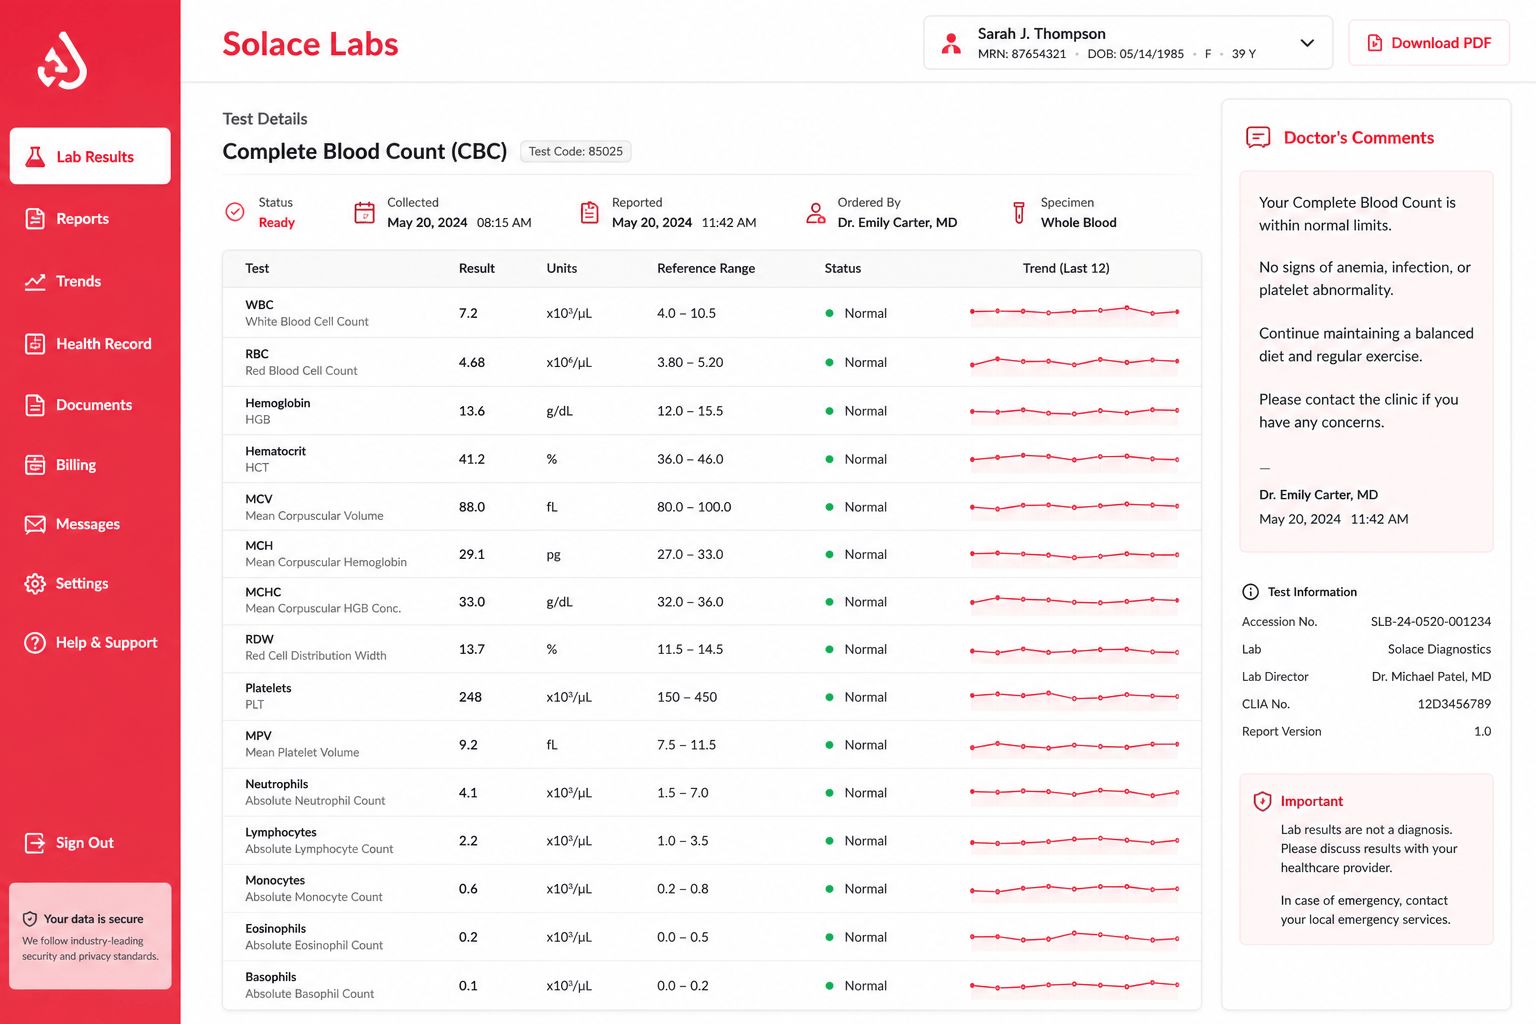The width and height of the screenshot is (1536, 1024).
Task: Click the RBC reference range 3.80 – 5.20
Action: (690, 363)
